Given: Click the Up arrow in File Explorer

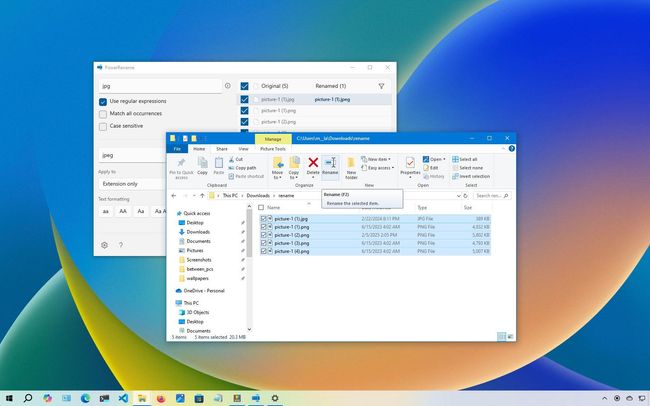Looking at the screenshot, I should coord(202,195).
